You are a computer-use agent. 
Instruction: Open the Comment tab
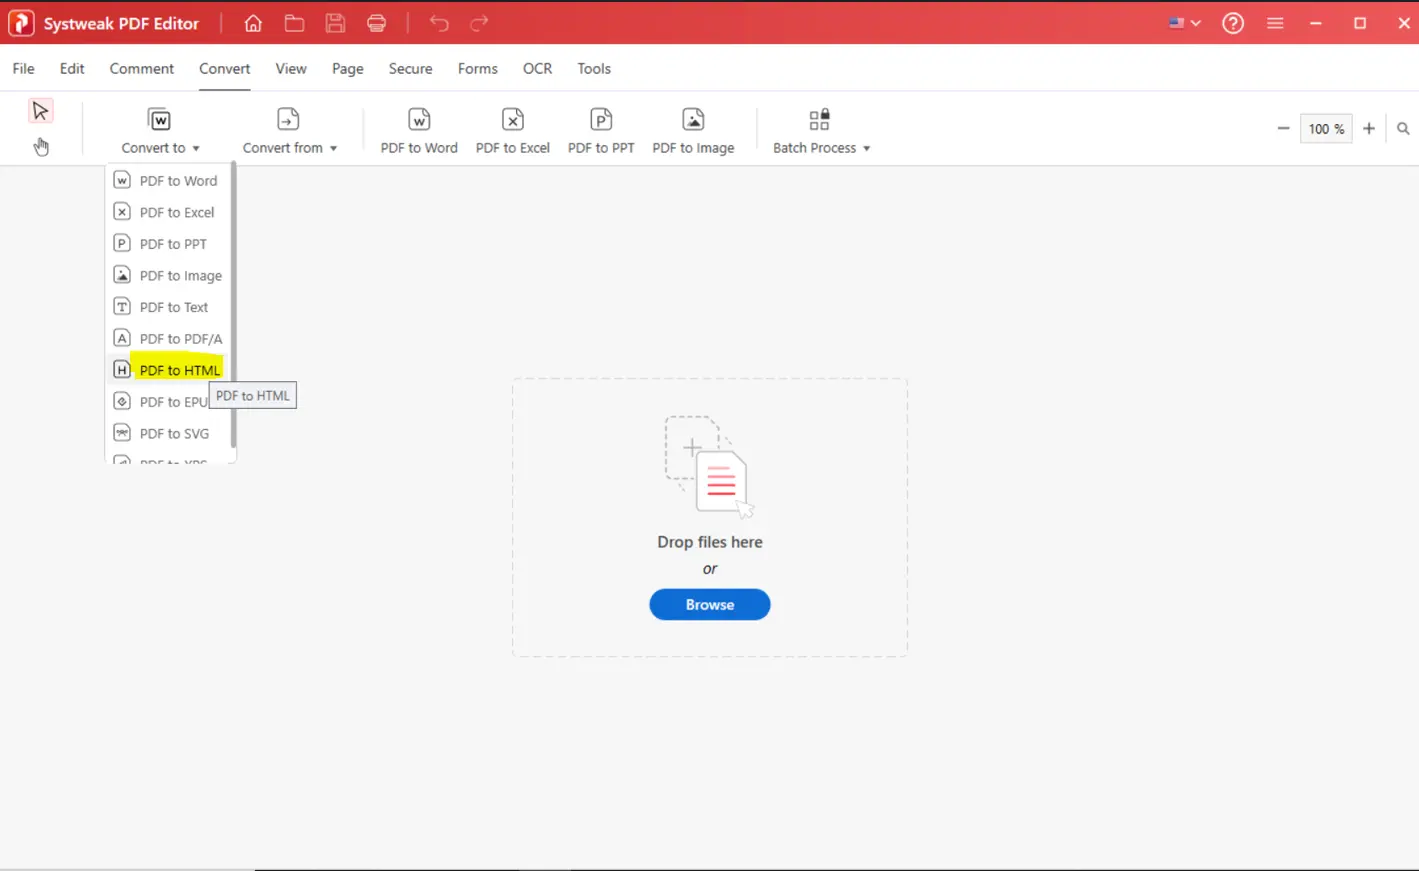142,68
